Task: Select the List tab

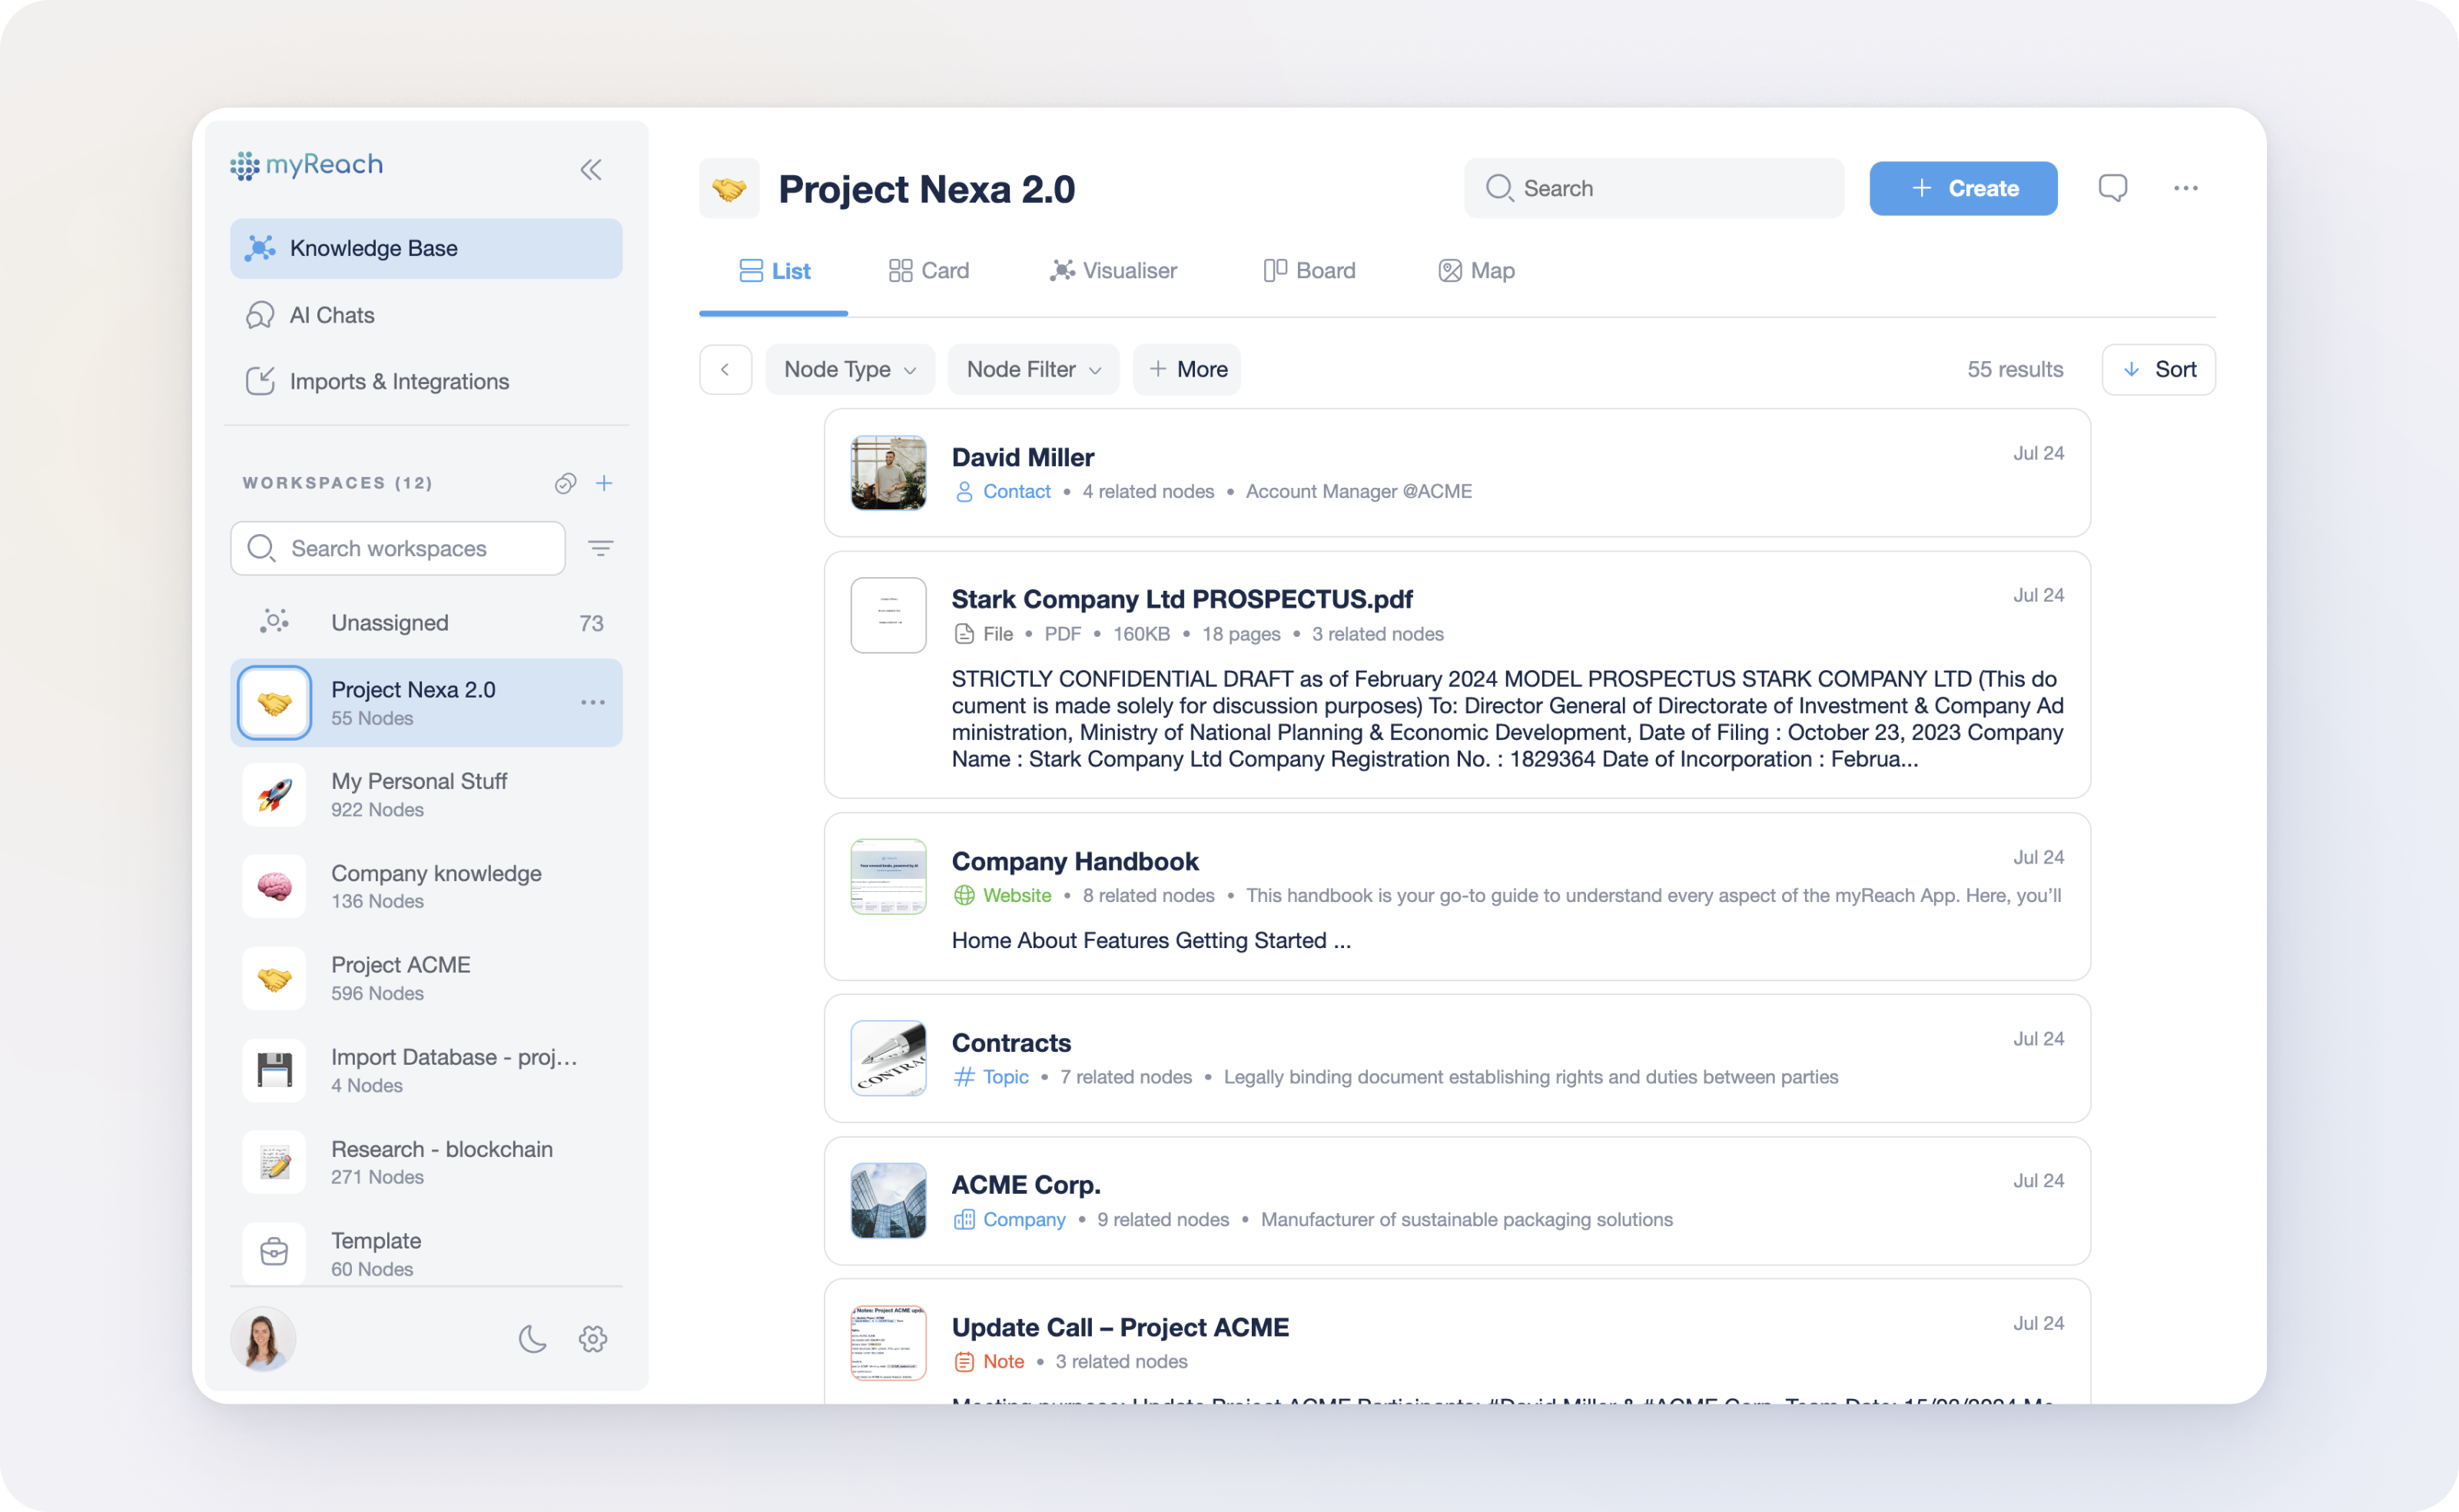Action: [x=774, y=270]
